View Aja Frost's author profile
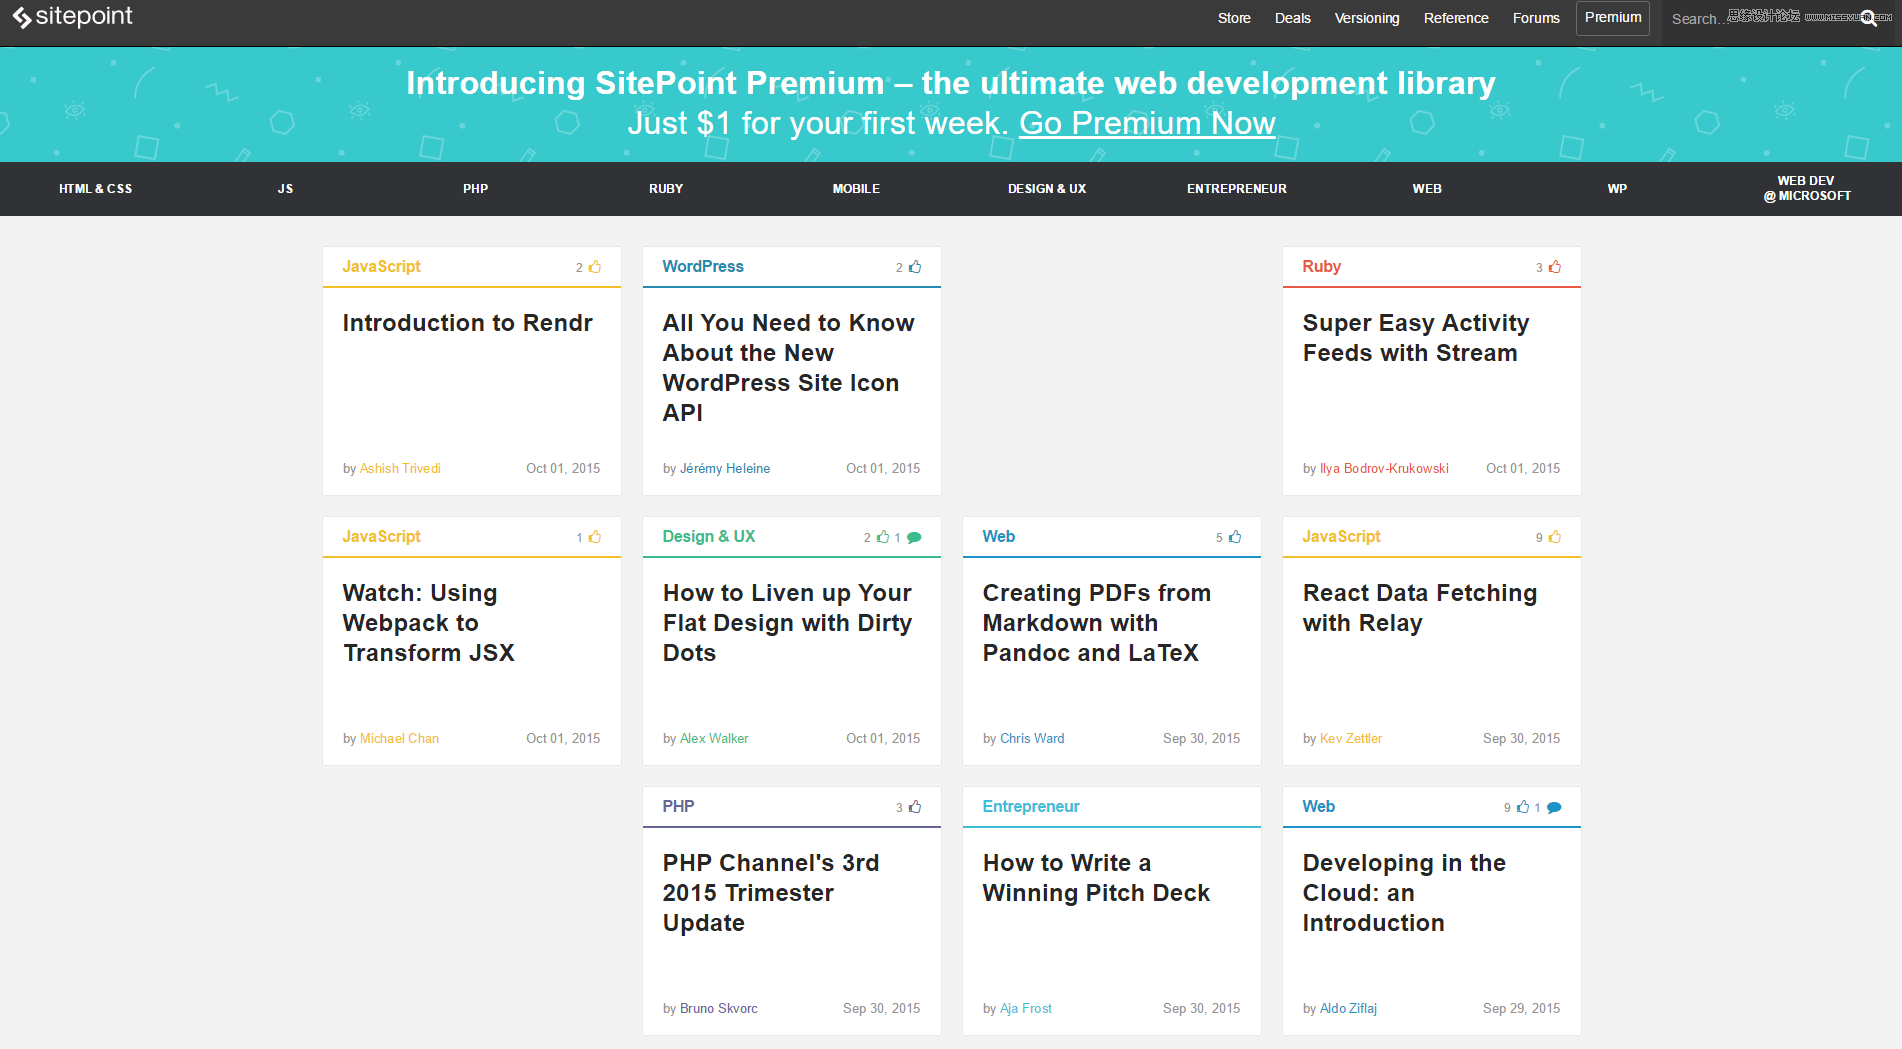 point(1026,1009)
